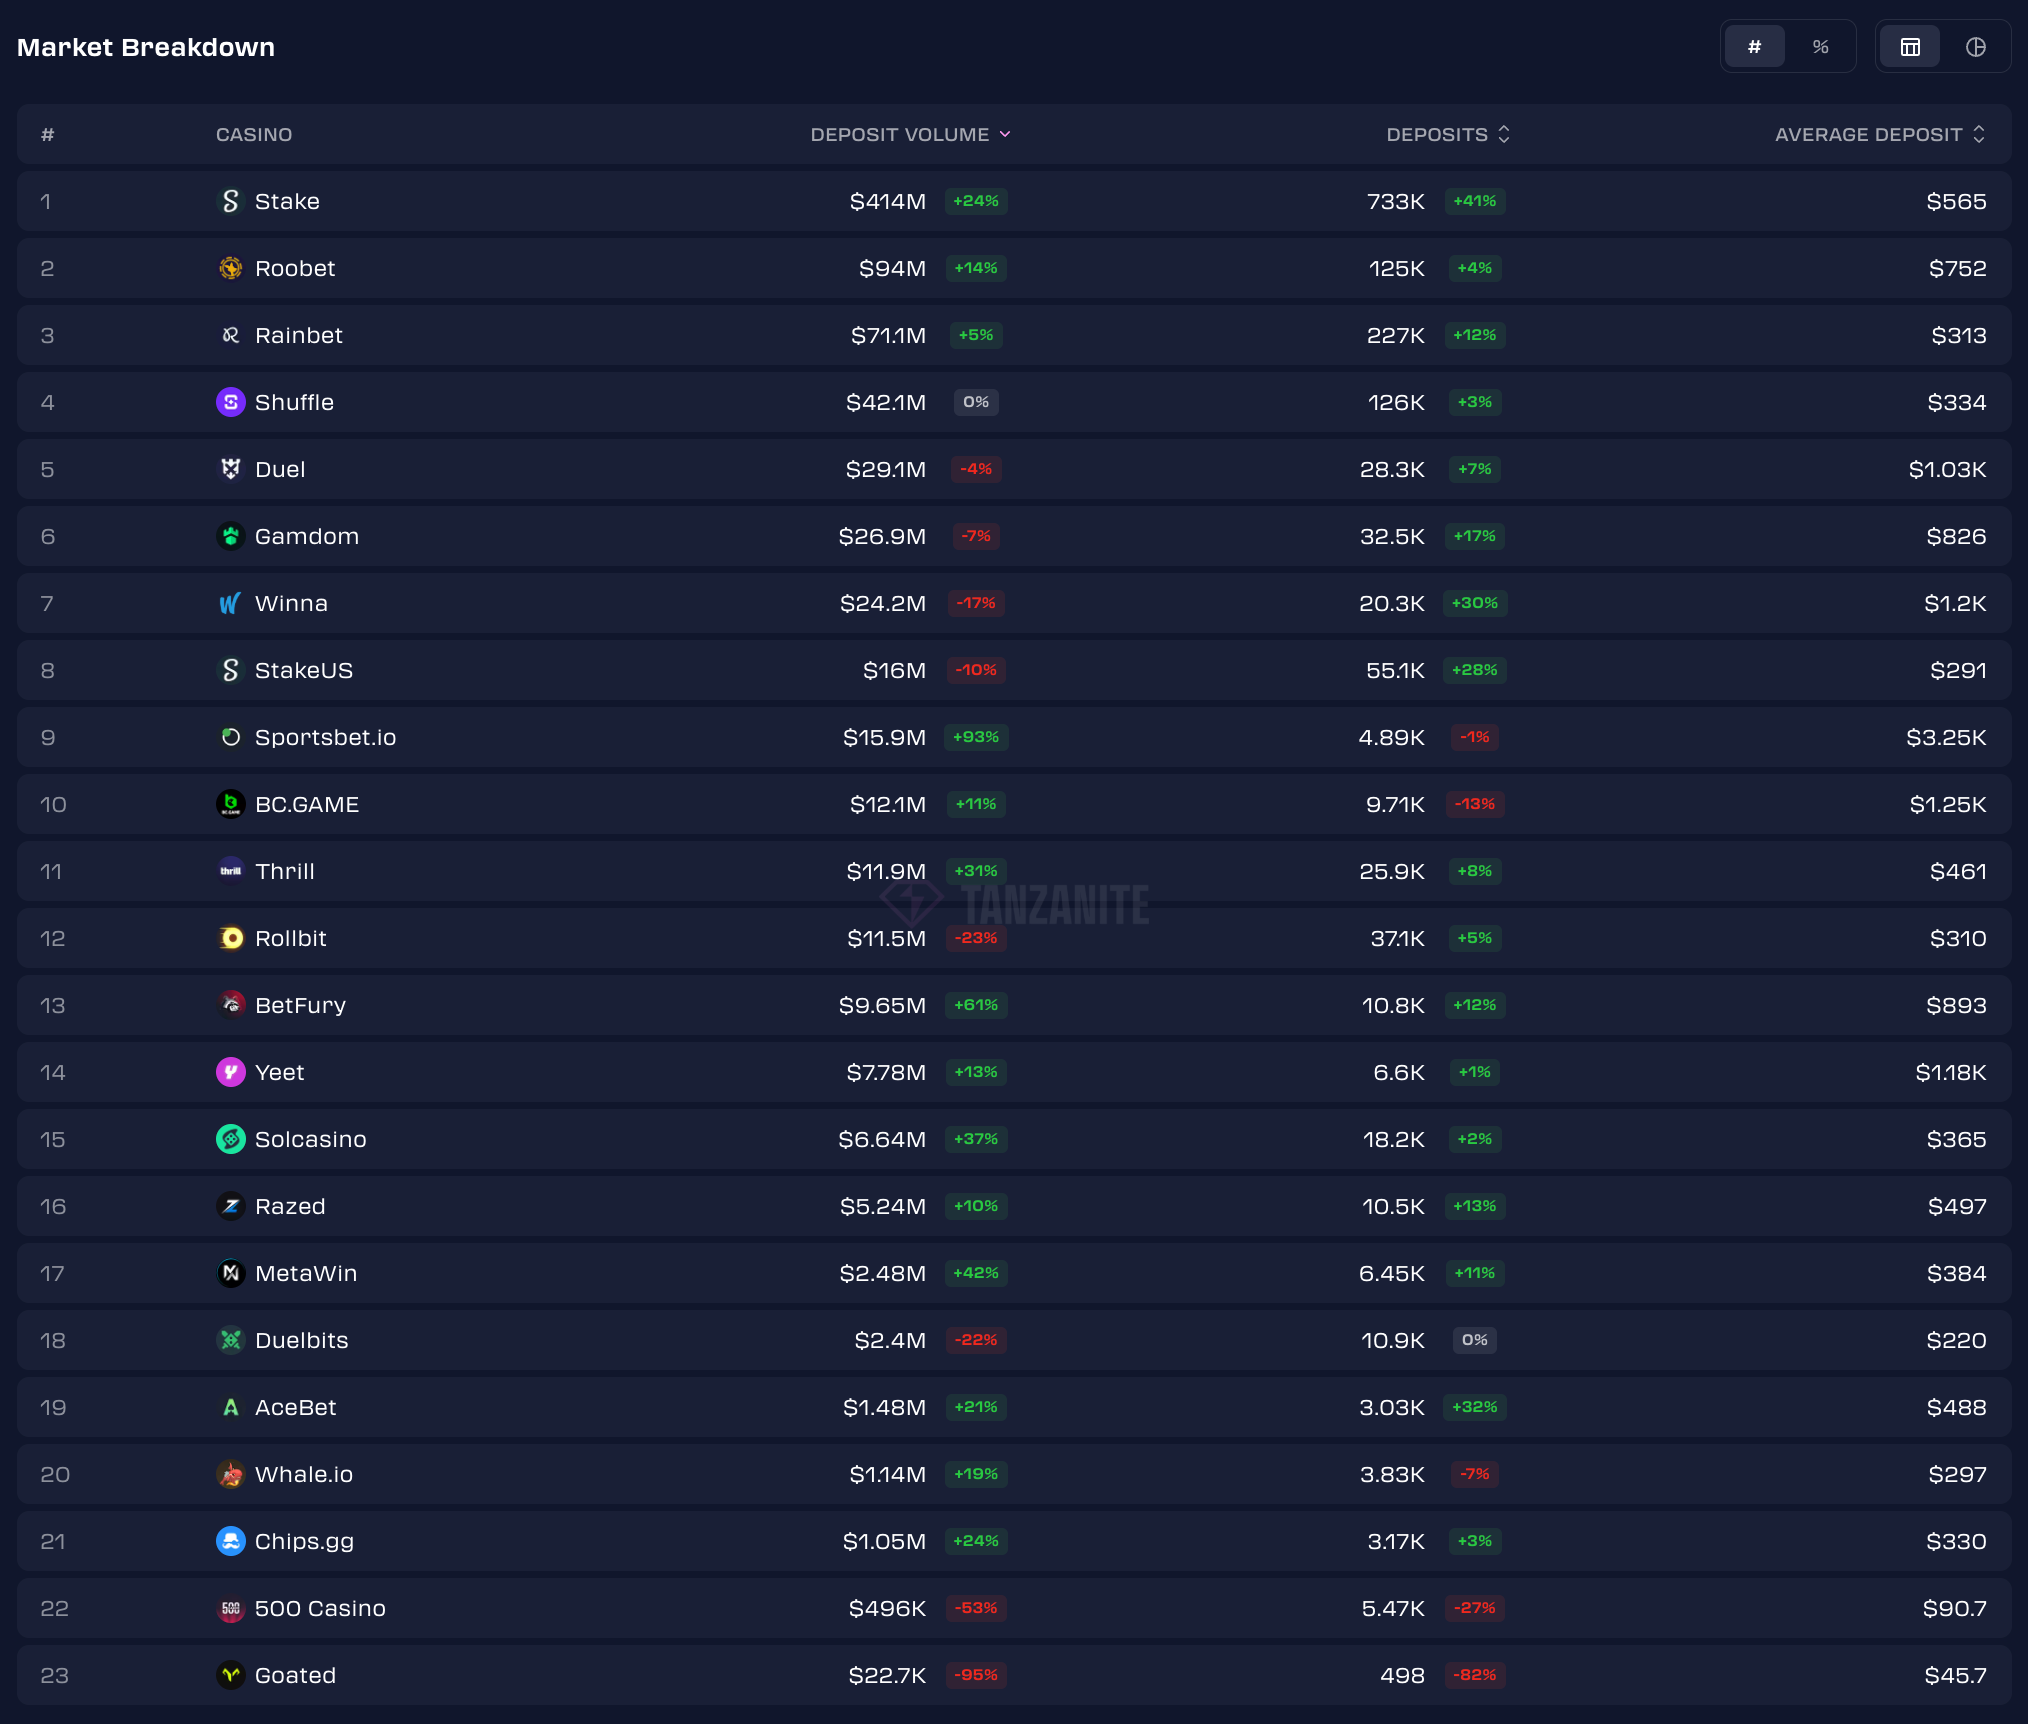Click the Yeet pink logo icon

coord(230,1072)
